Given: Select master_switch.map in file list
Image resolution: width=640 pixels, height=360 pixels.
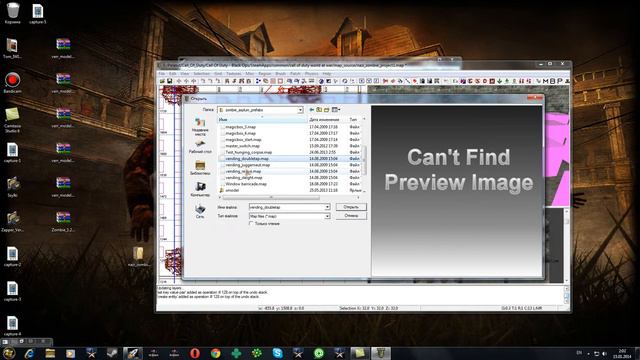Looking at the screenshot, I should 242,146.
